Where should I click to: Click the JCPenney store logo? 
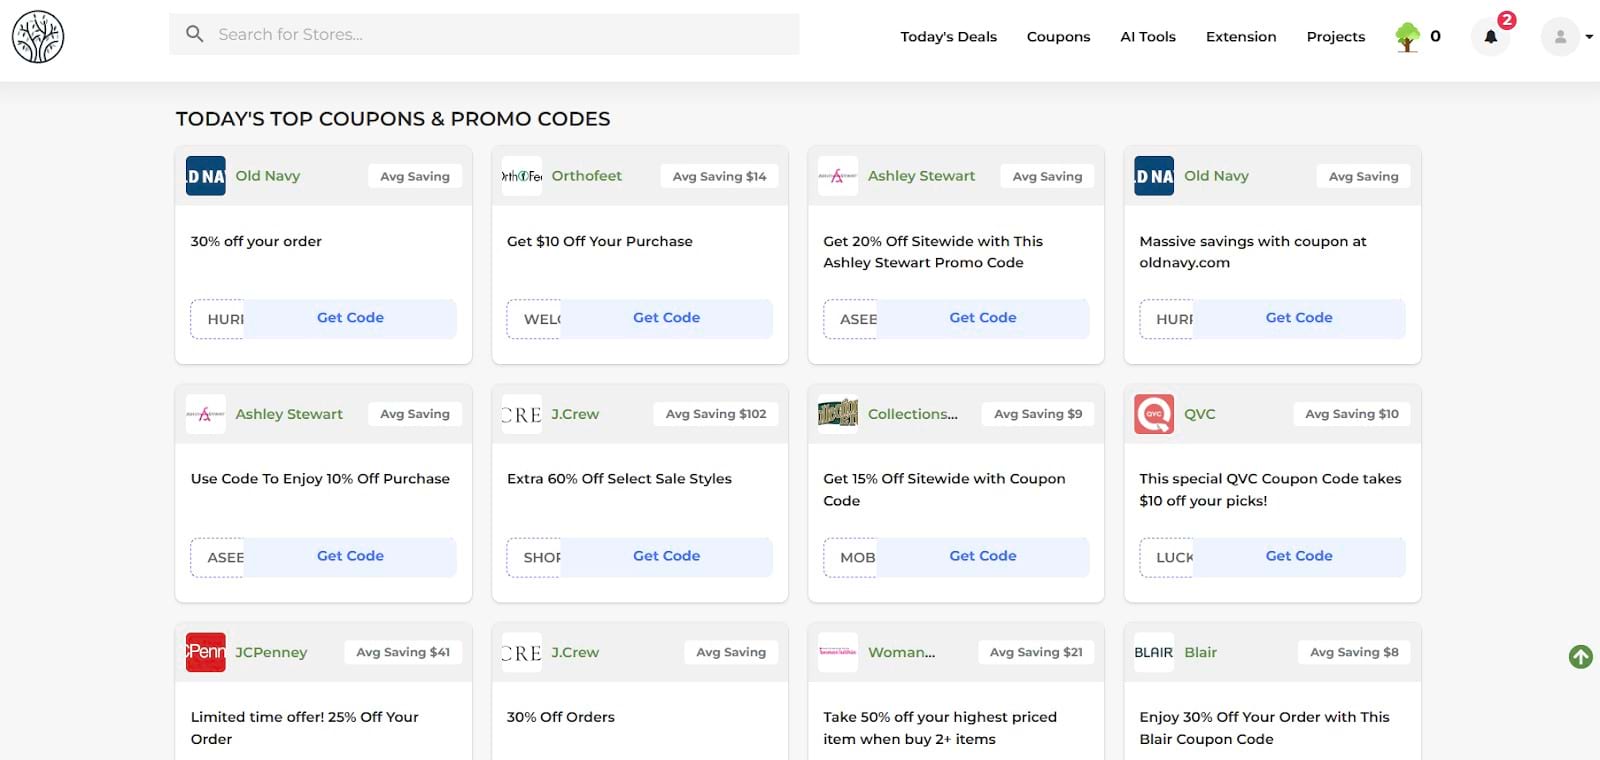pos(205,652)
